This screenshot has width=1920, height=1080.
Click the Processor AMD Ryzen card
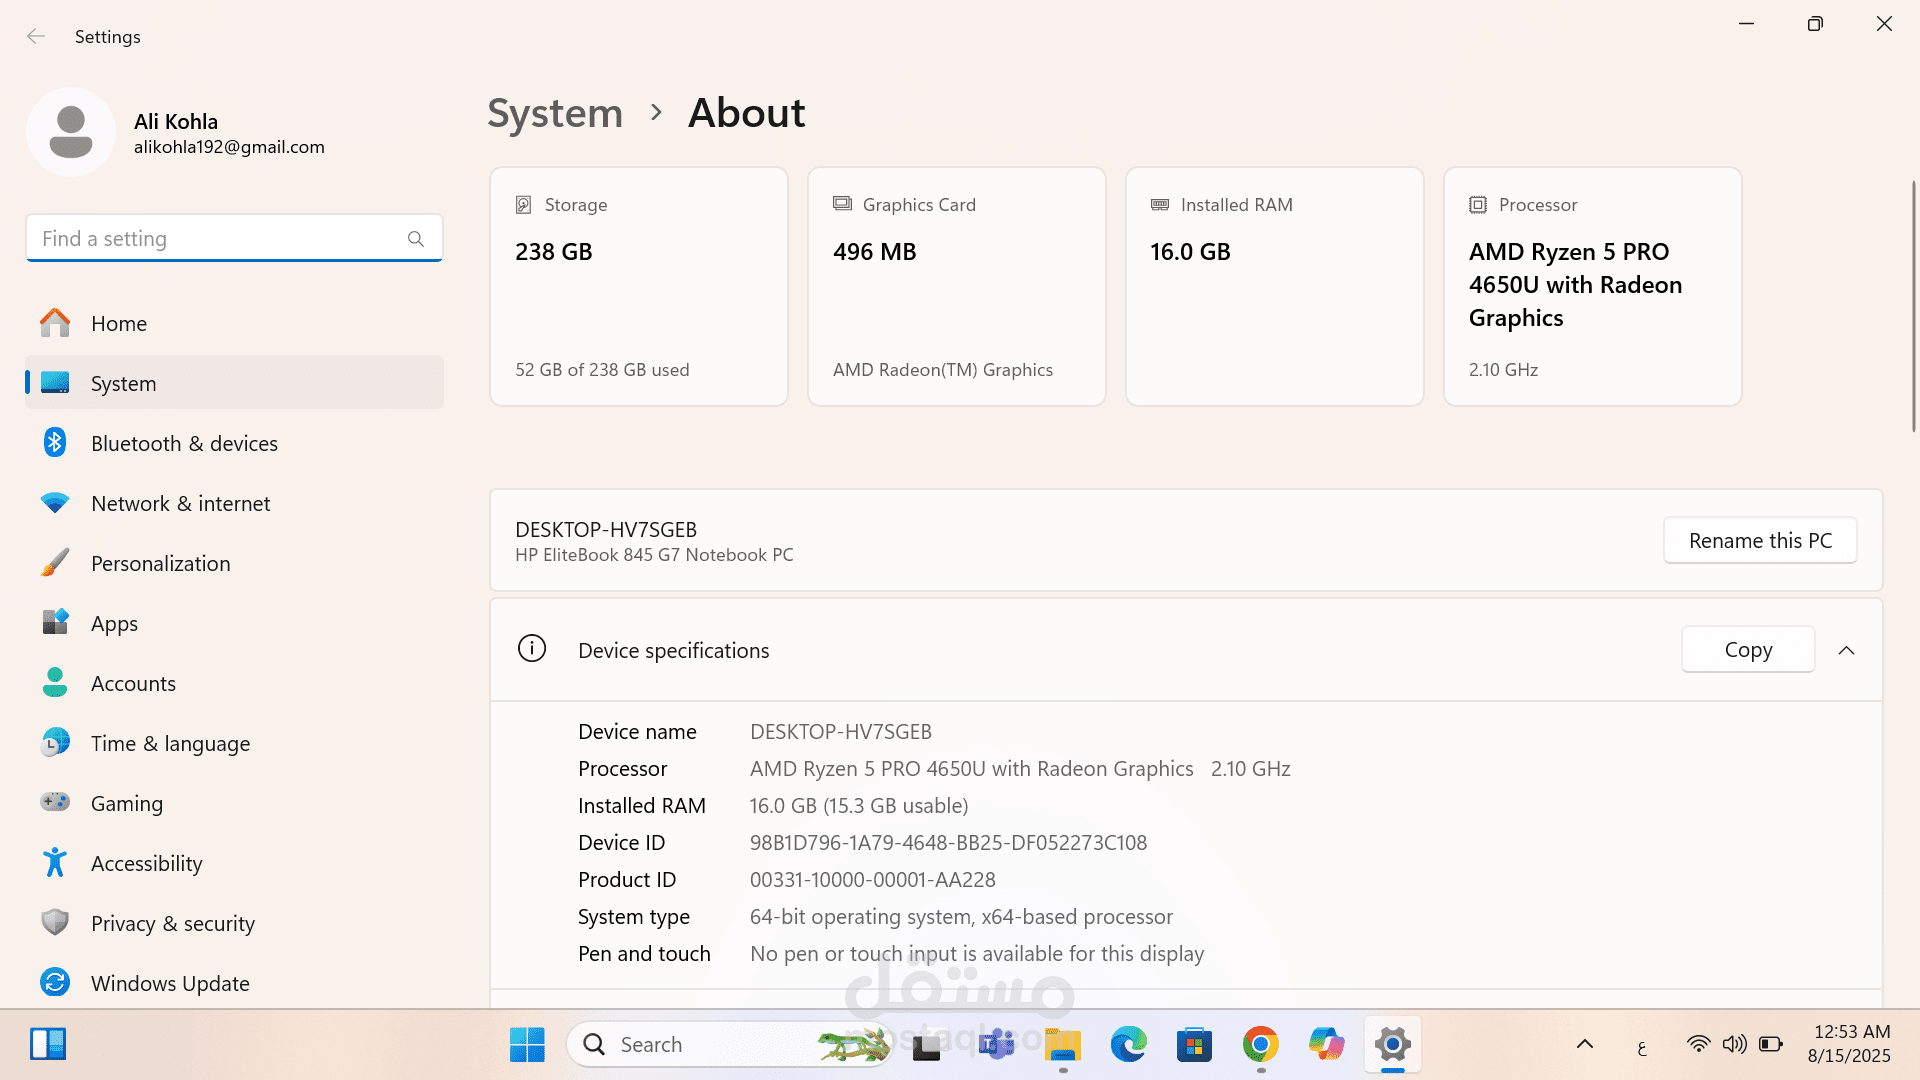pos(1593,286)
